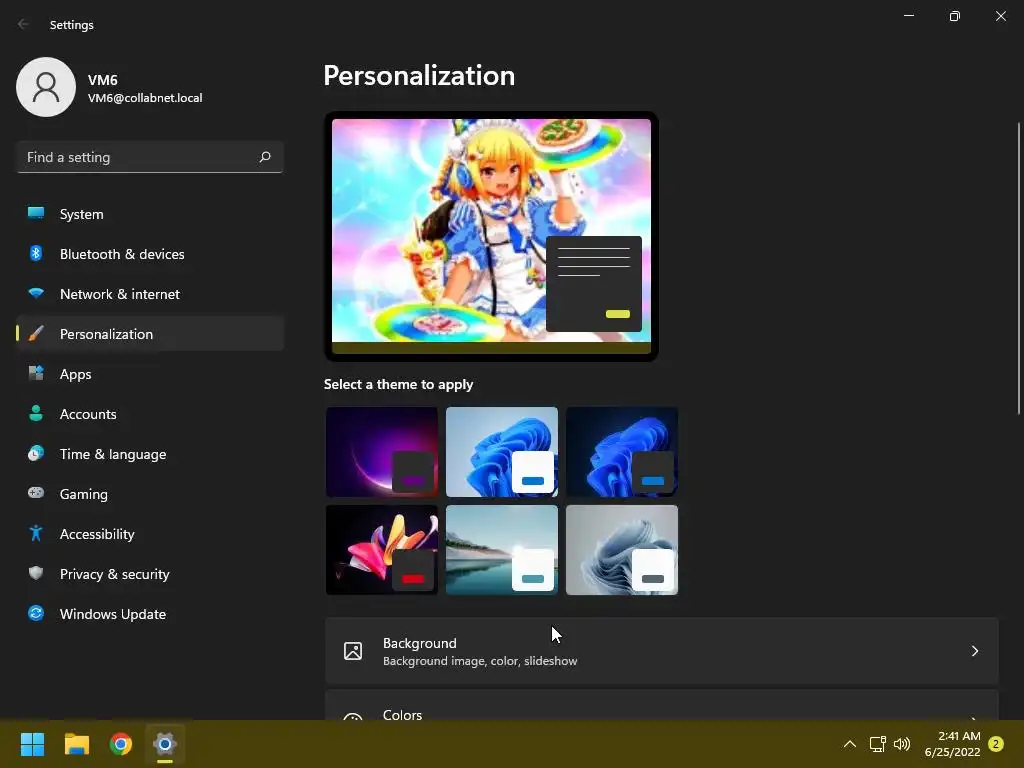Open the System settings category
The image size is (1024, 768).
[x=150, y=214]
